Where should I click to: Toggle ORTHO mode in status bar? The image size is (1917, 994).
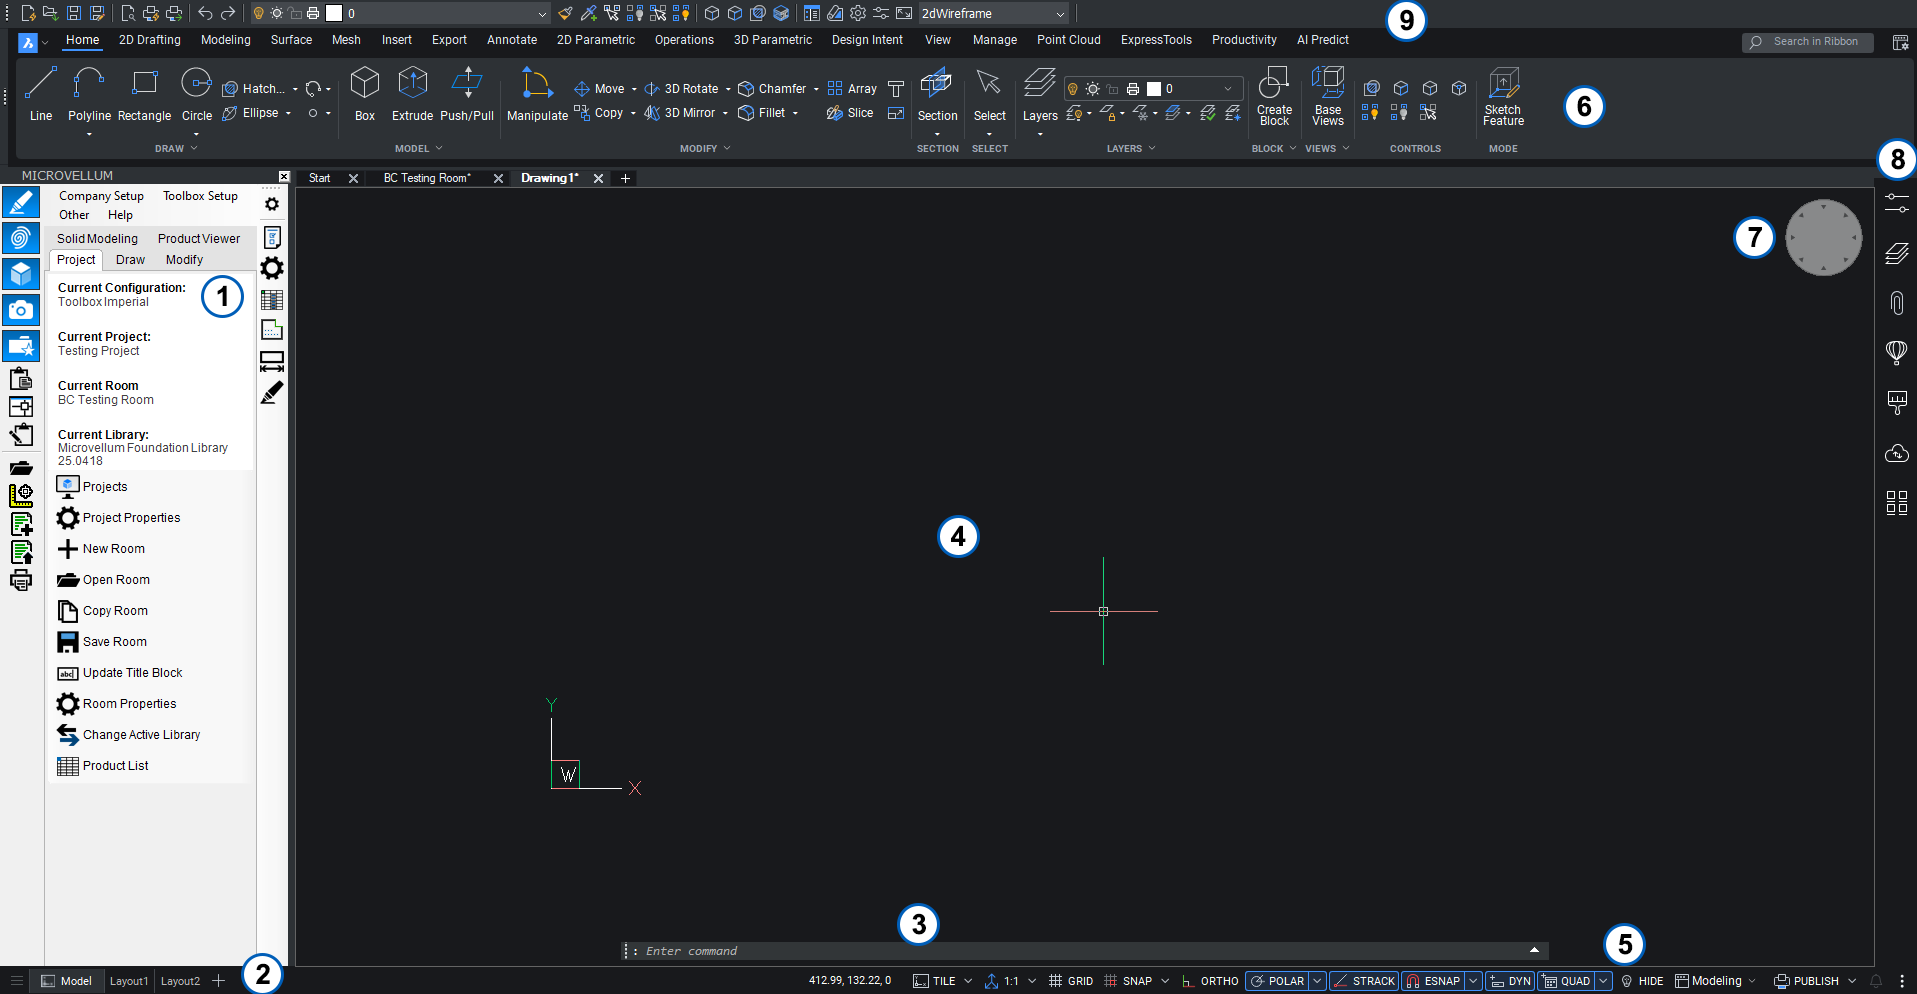click(1211, 981)
